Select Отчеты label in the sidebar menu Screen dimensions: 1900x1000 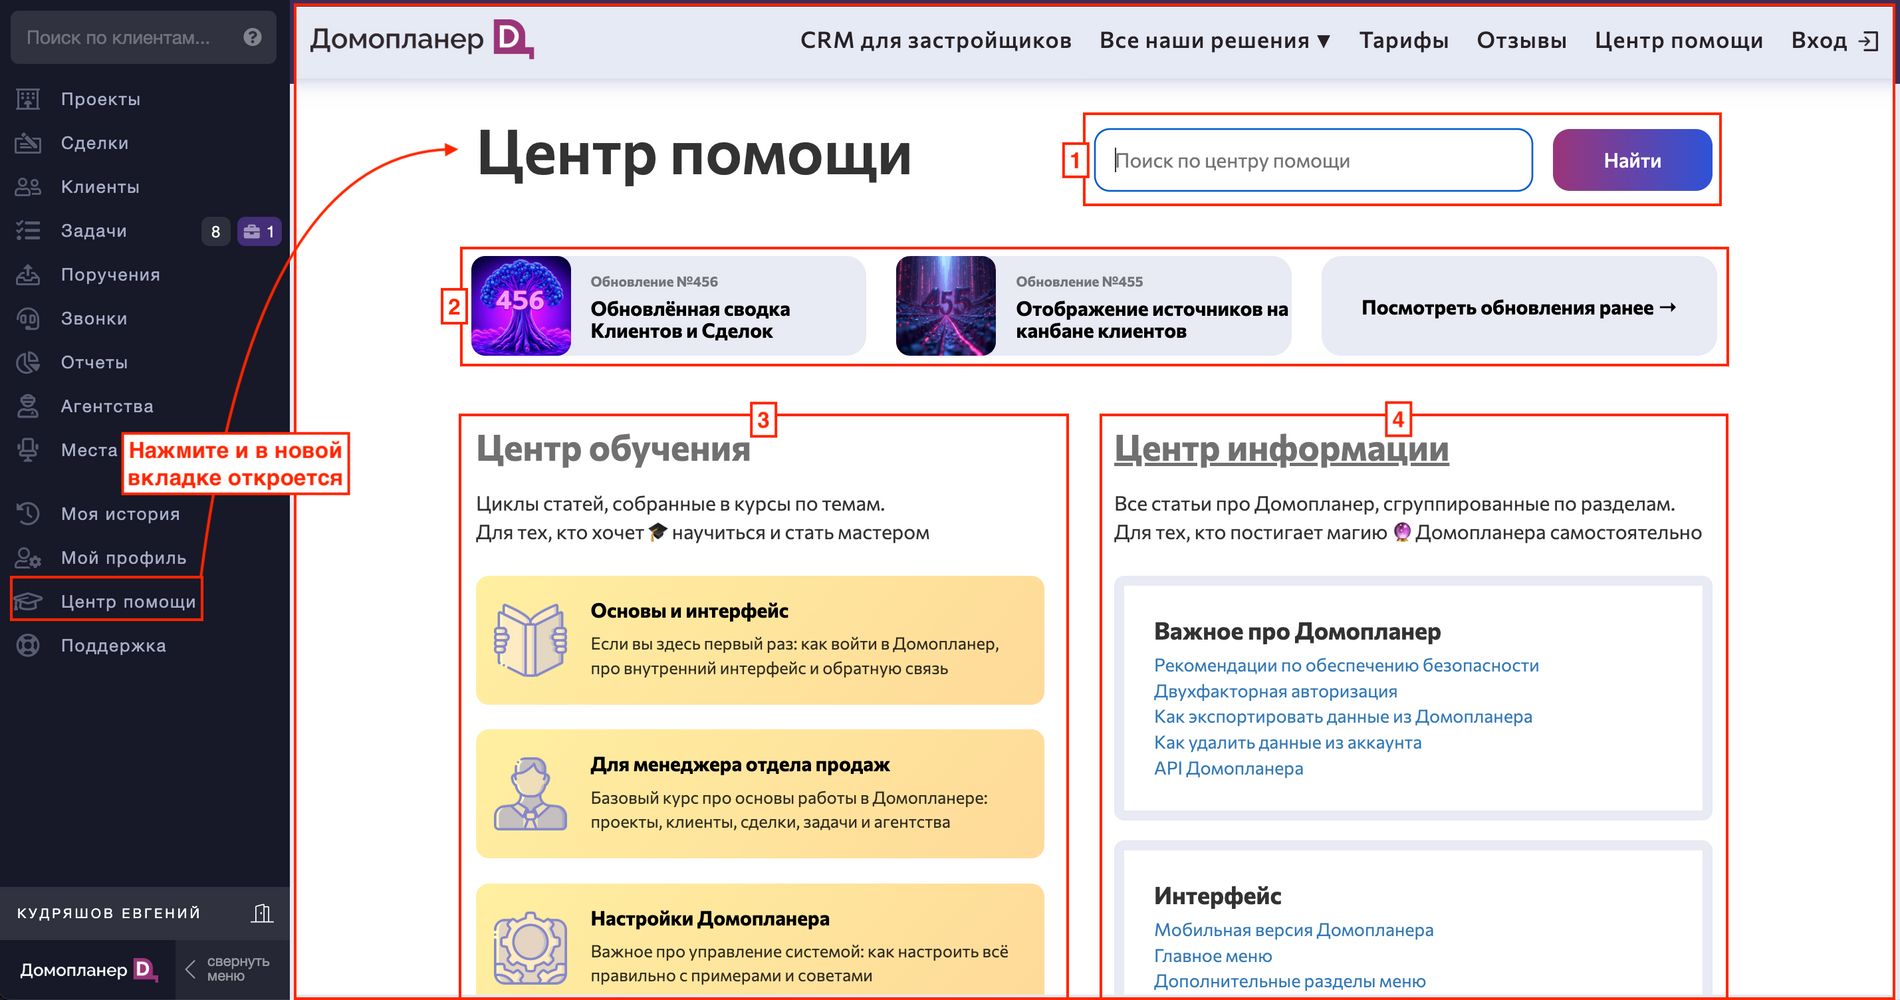coord(94,362)
